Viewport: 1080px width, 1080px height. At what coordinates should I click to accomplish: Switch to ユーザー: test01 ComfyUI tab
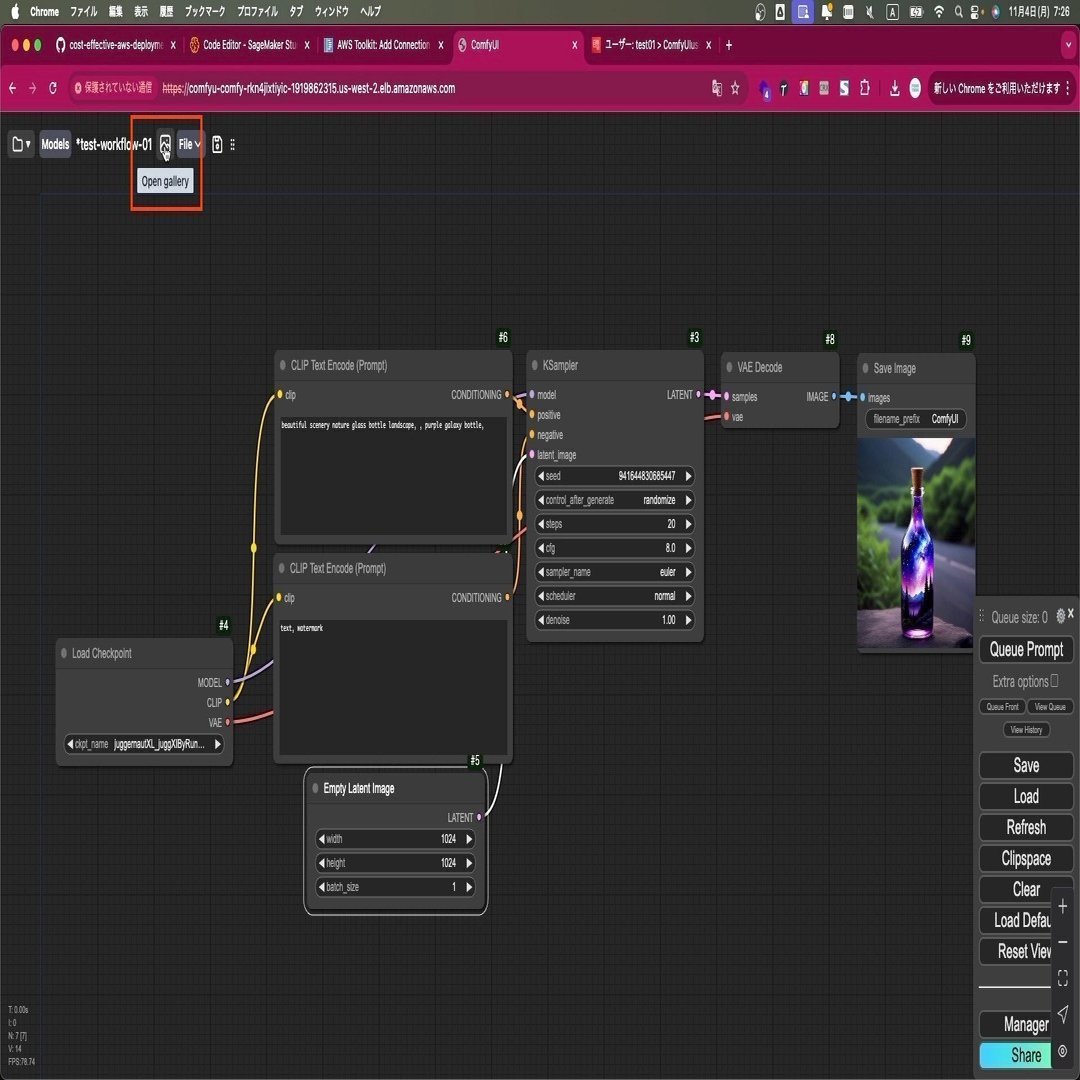coord(651,45)
